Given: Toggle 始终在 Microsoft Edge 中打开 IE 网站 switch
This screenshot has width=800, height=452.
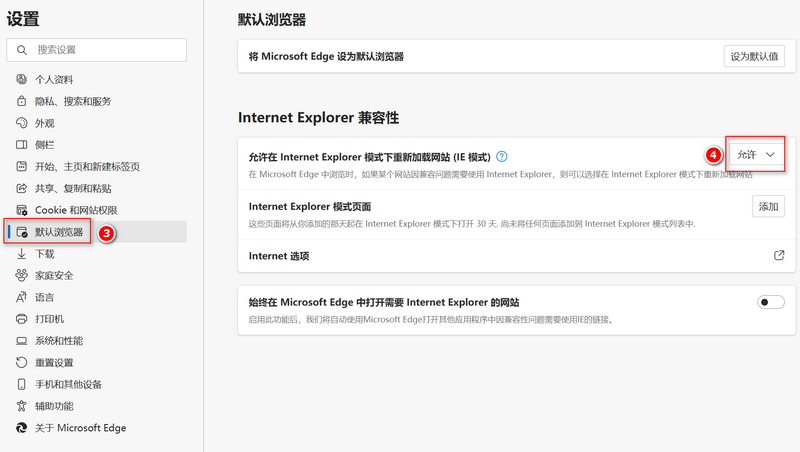Looking at the screenshot, I should (771, 302).
